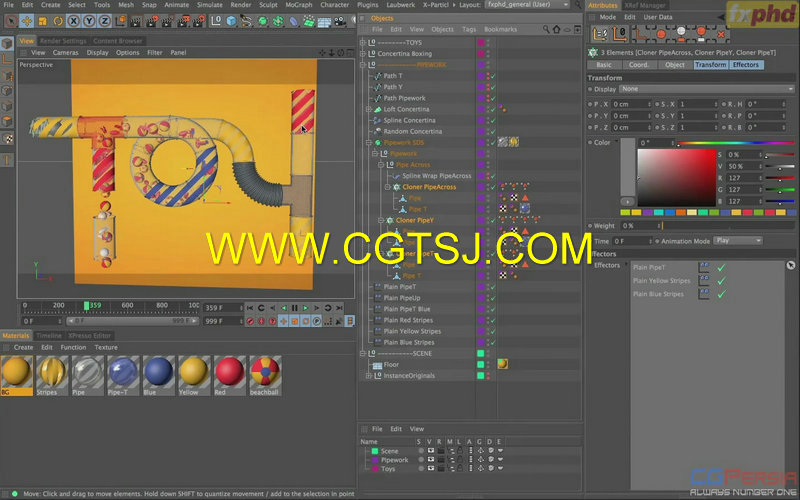Screen dimensions: 800x500
Task: Switch to Timeline tab
Action: (49, 336)
